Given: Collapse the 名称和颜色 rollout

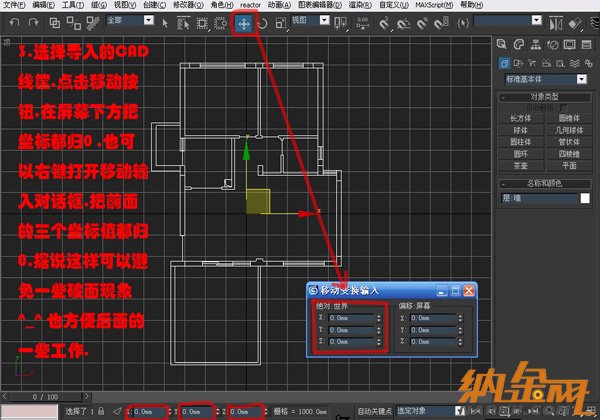Looking at the screenshot, I should coord(544,184).
